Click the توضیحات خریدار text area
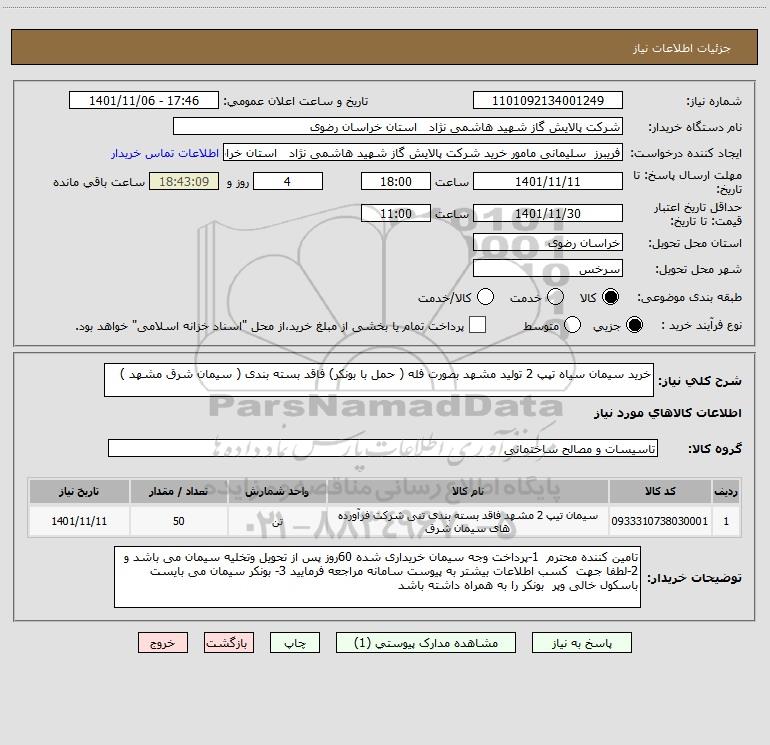Image resolution: width=770 pixels, height=745 pixels. click(377, 577)
